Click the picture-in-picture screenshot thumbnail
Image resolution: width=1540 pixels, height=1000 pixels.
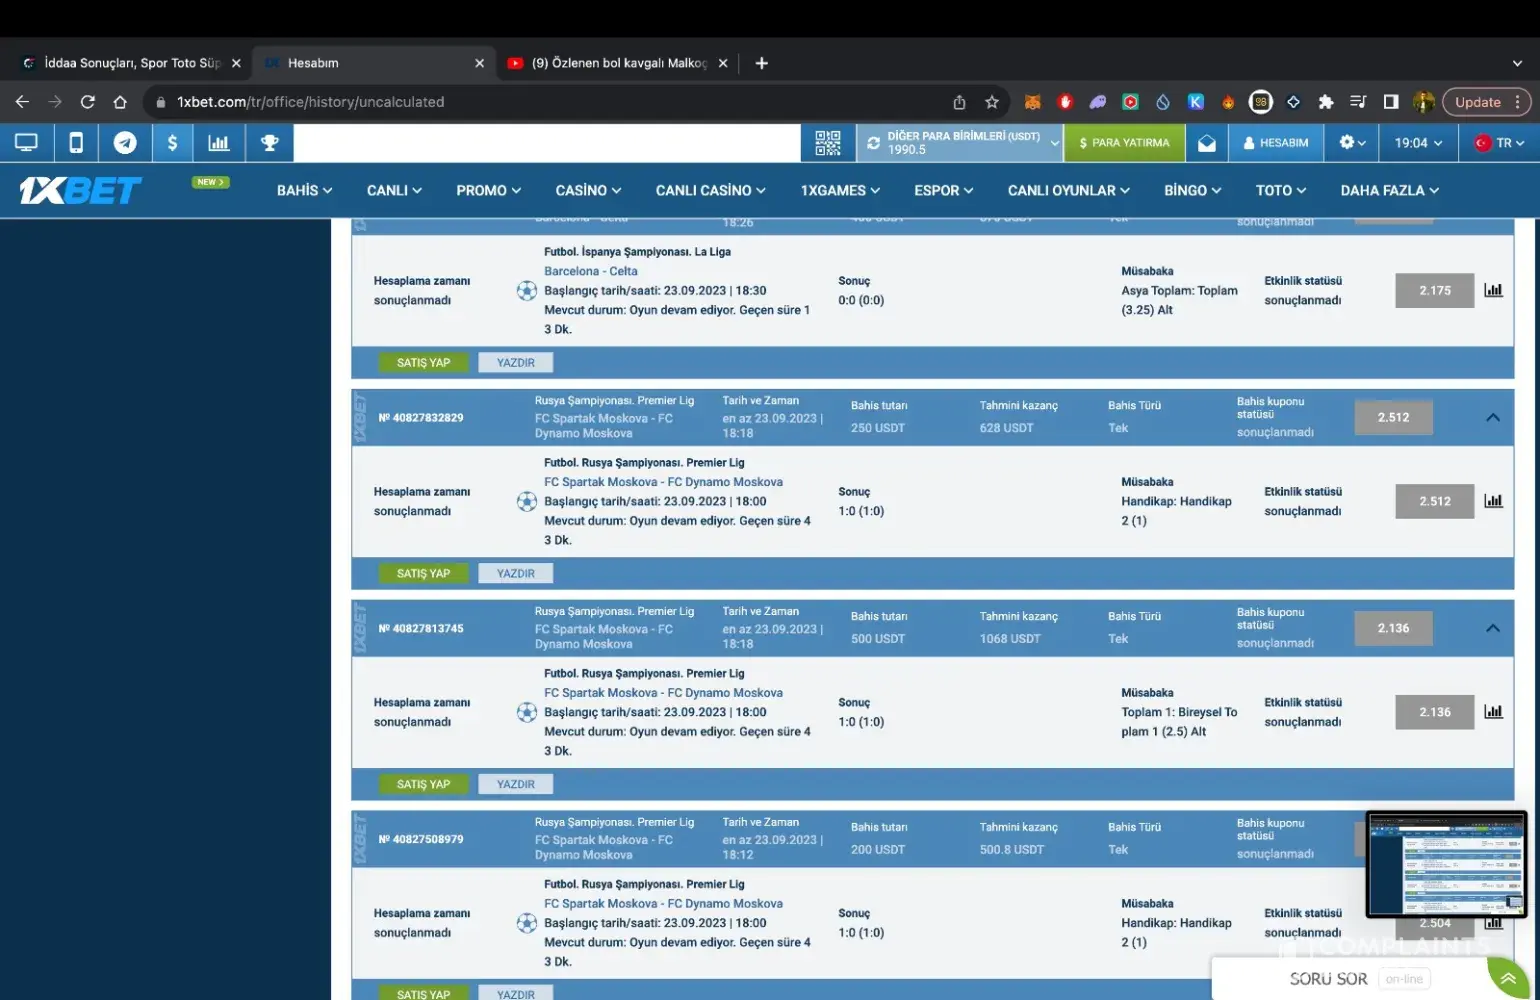[x=1446, y=864]
